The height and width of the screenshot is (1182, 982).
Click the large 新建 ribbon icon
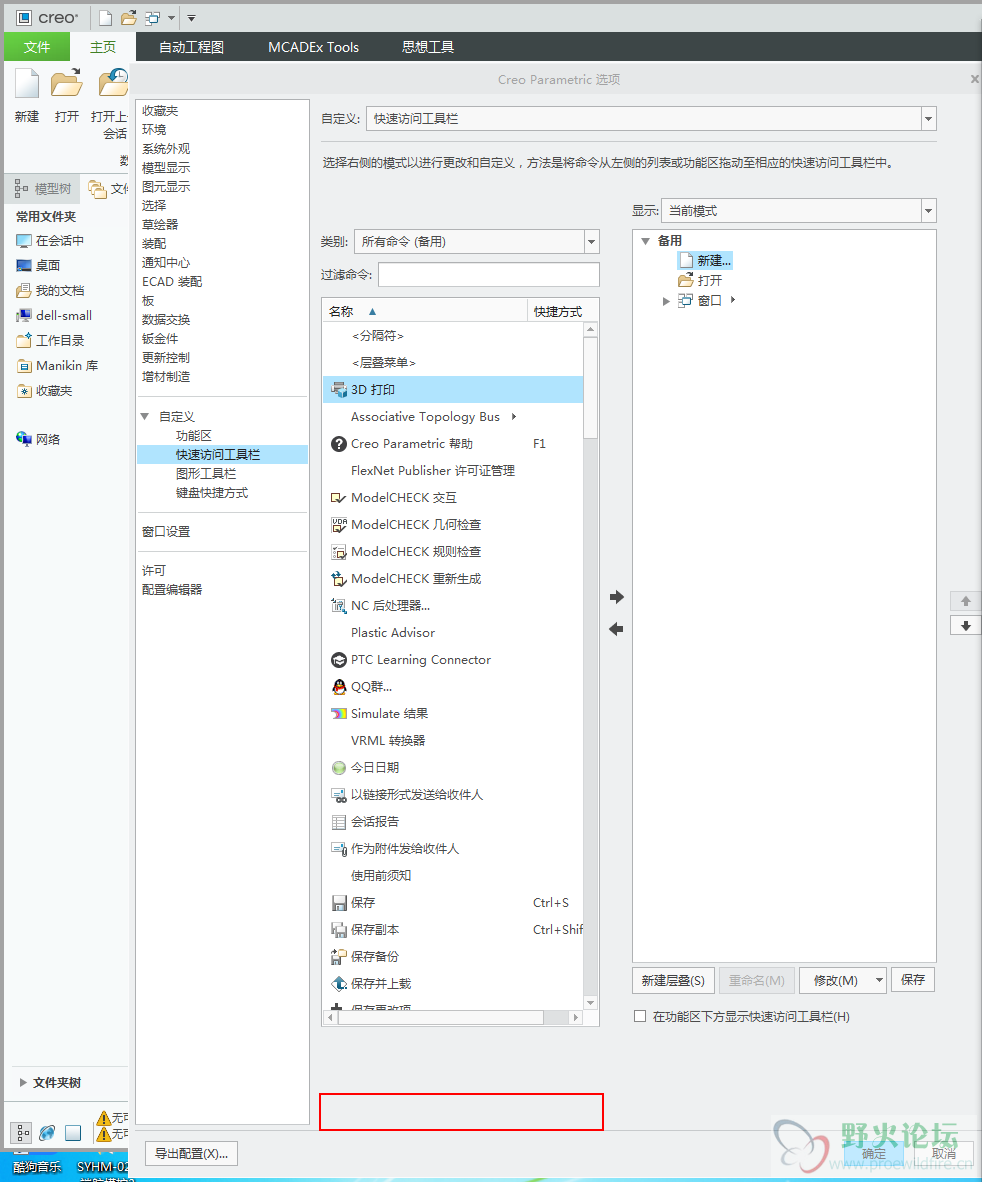[27, 83]
